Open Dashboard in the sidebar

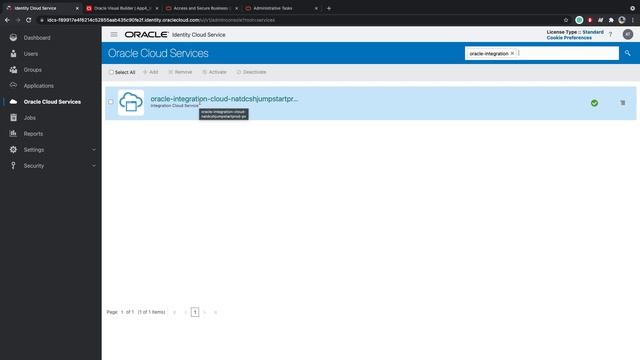click(37, 38)
